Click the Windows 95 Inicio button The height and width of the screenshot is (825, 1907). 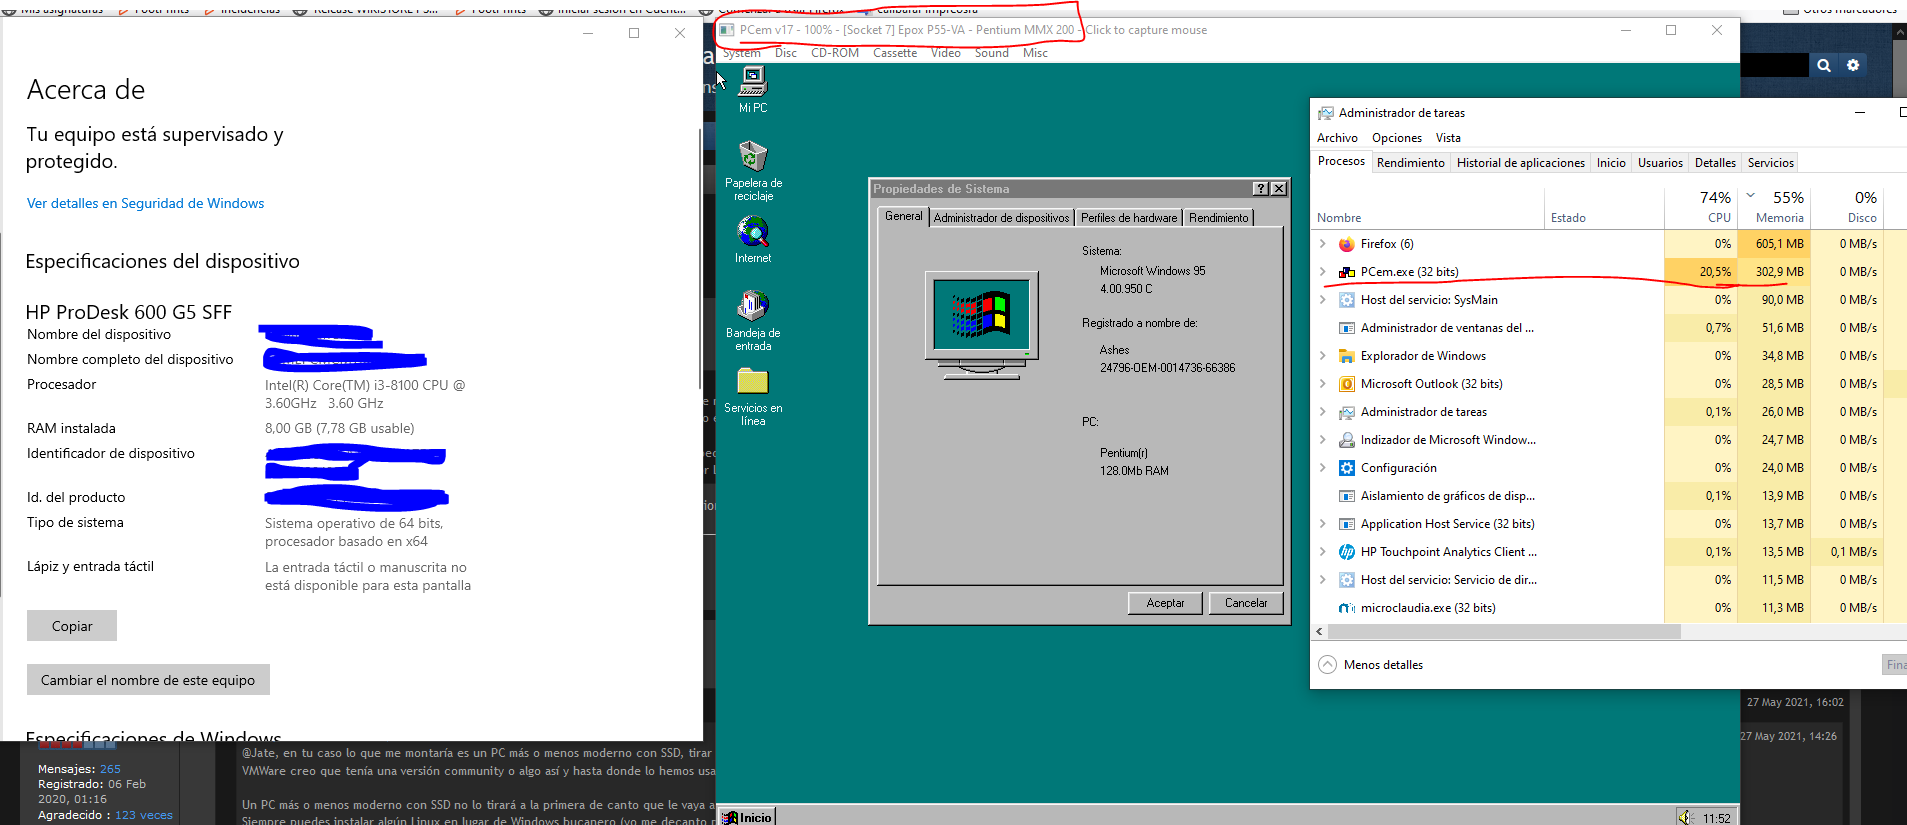point(747,817)
